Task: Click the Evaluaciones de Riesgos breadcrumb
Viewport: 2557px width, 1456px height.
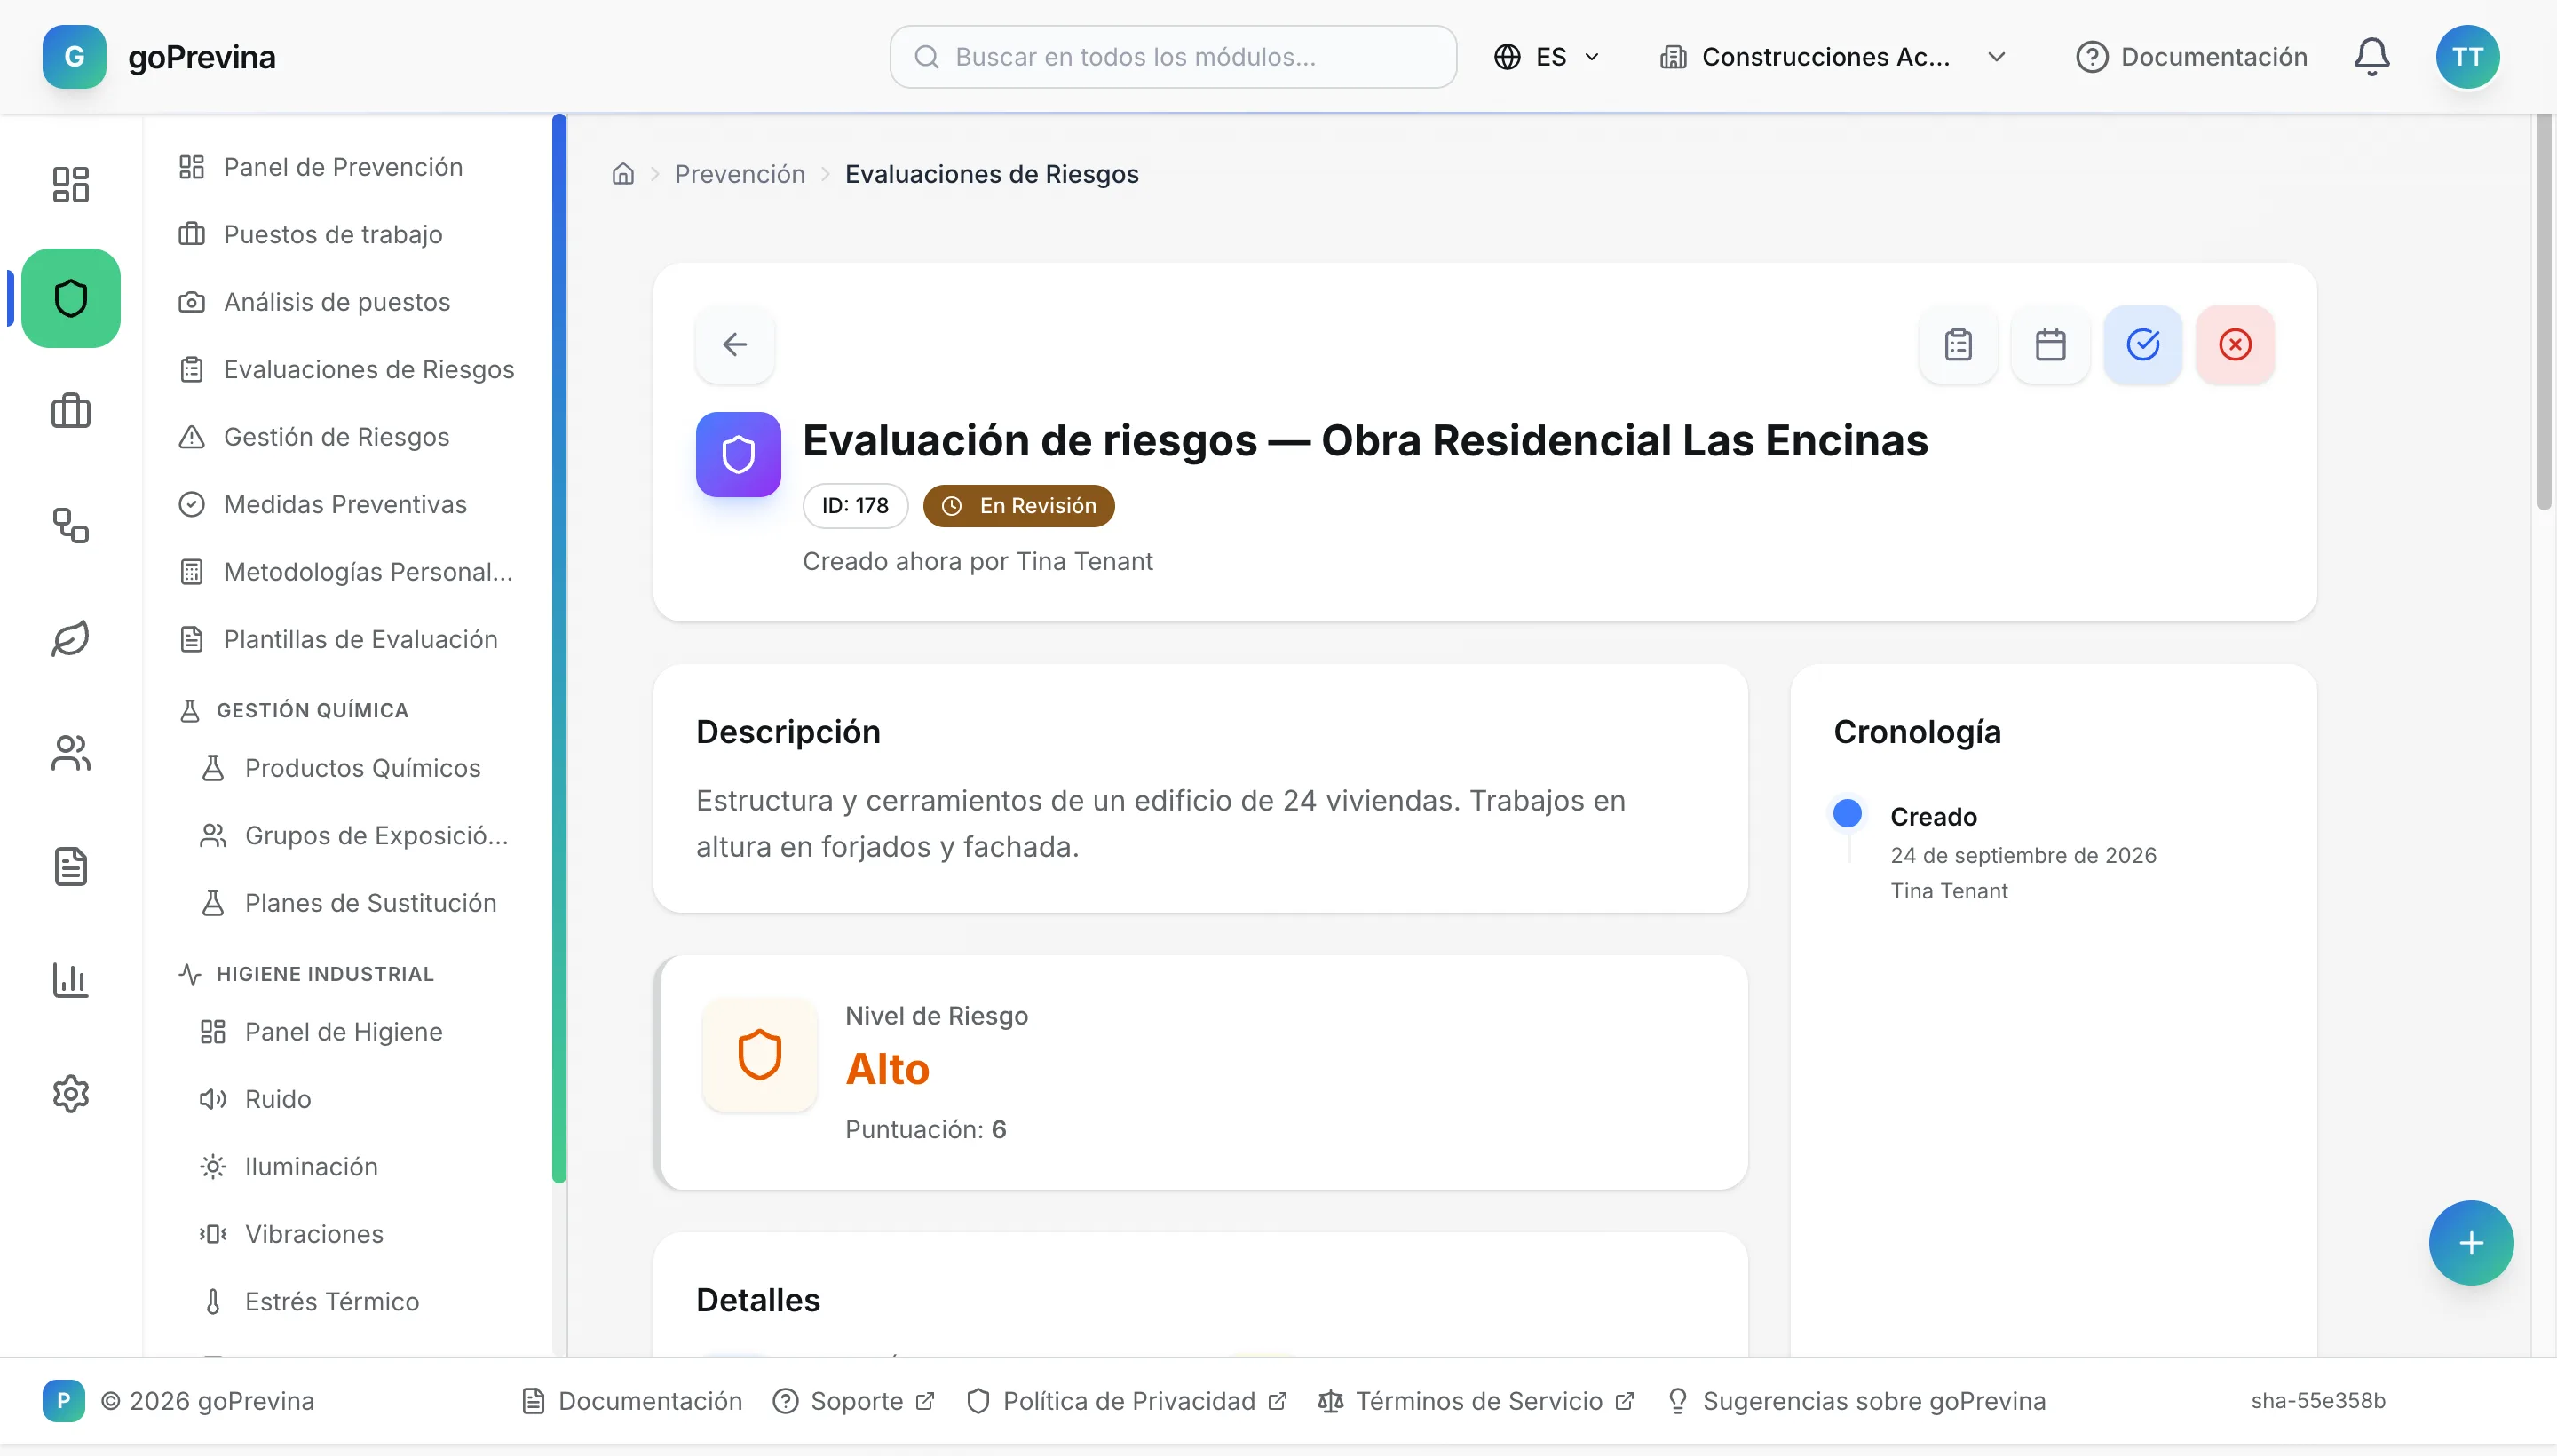Action: click(x=991, y=174)
